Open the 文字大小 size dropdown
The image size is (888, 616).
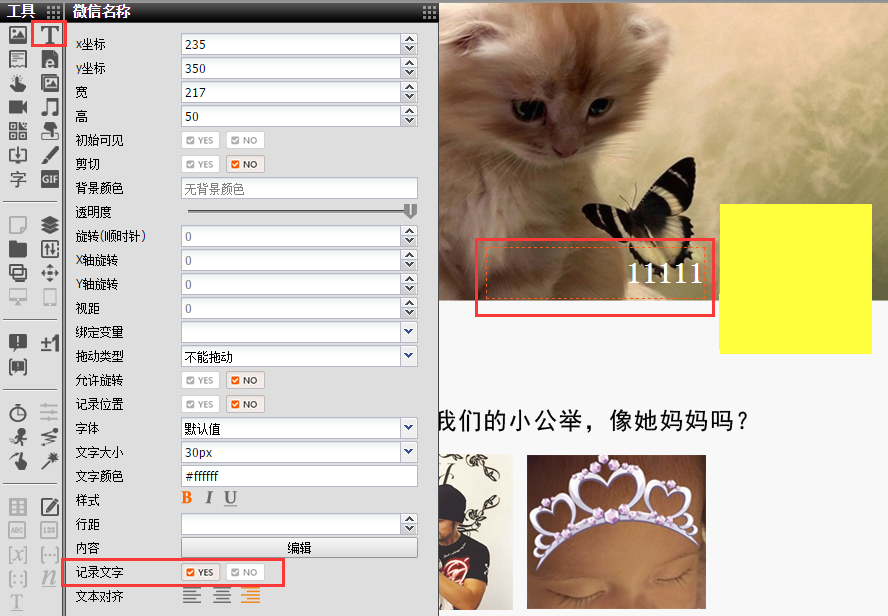coord(409,452)
